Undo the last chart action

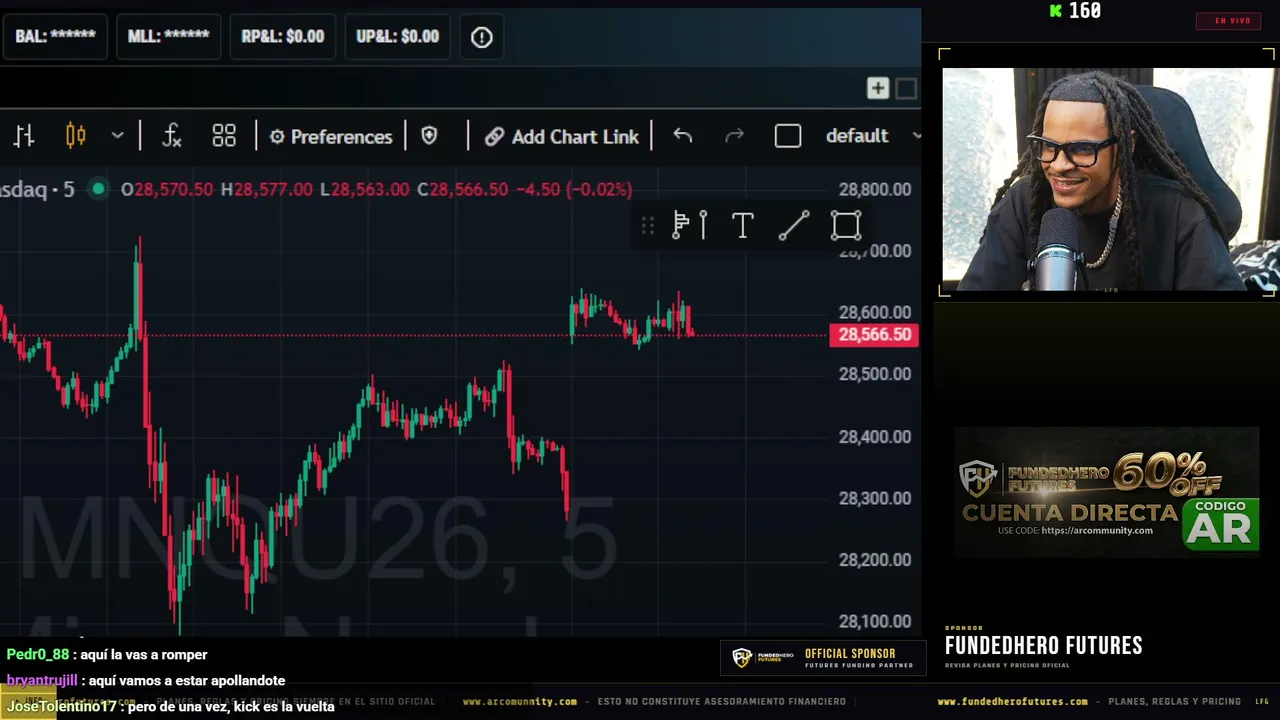683,136
